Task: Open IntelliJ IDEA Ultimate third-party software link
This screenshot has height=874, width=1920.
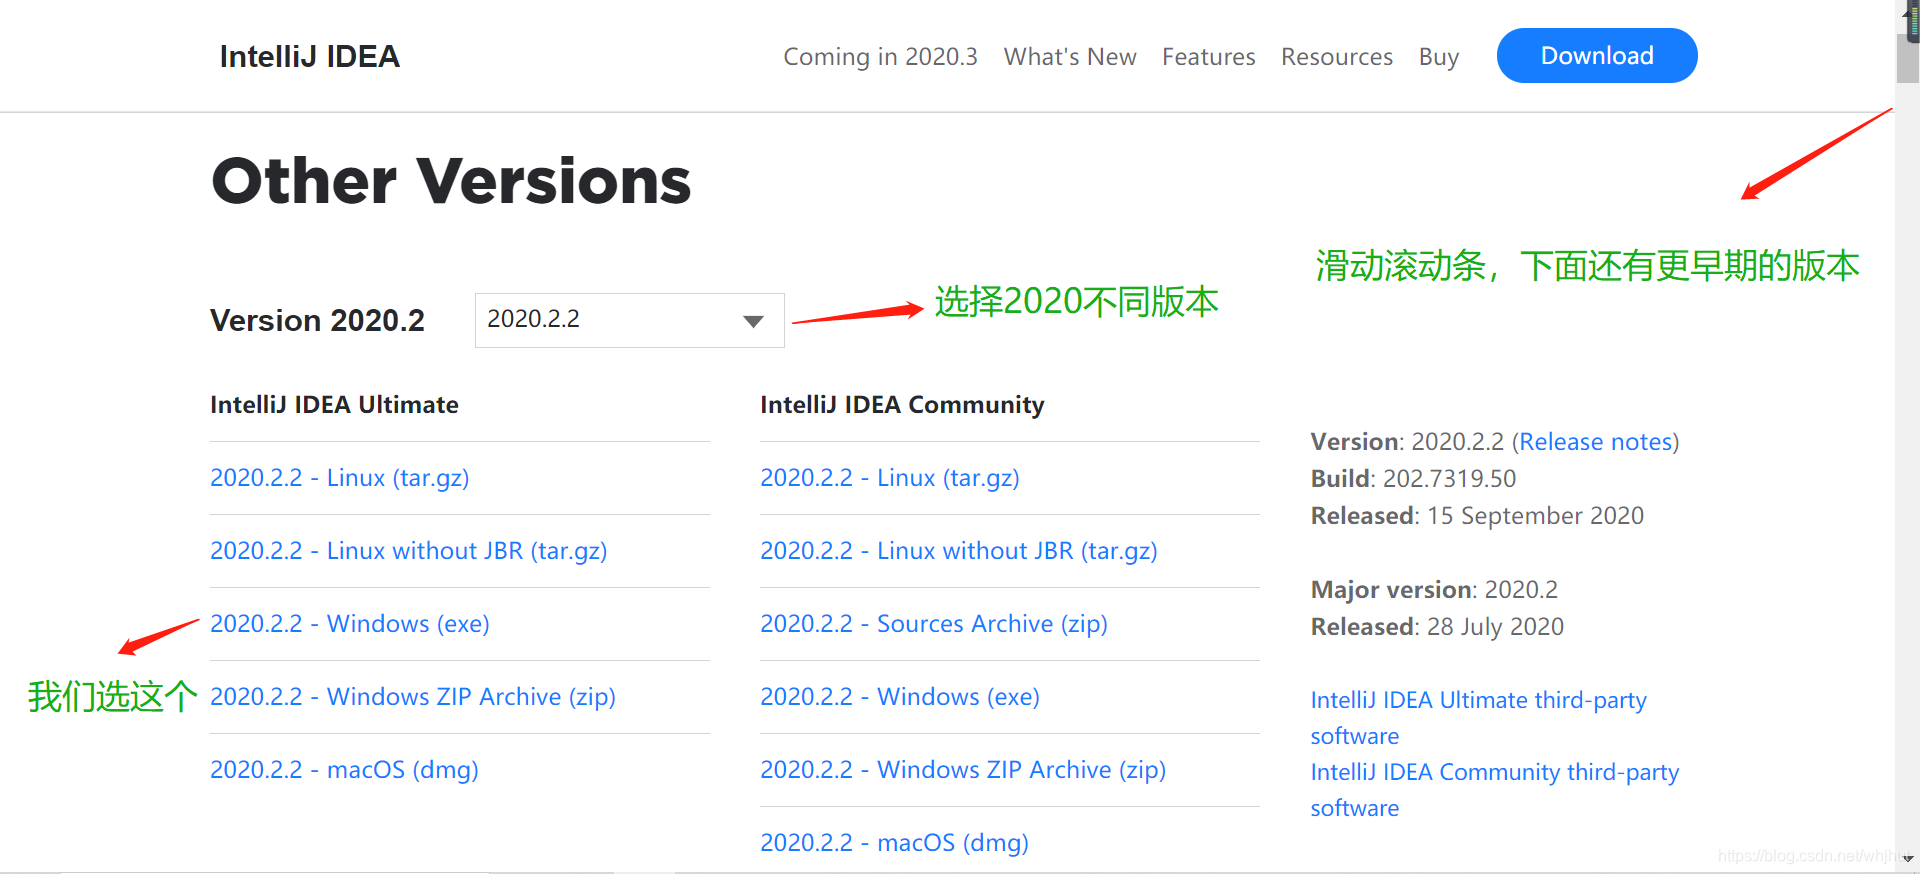Action: (x=1479, y=718)
